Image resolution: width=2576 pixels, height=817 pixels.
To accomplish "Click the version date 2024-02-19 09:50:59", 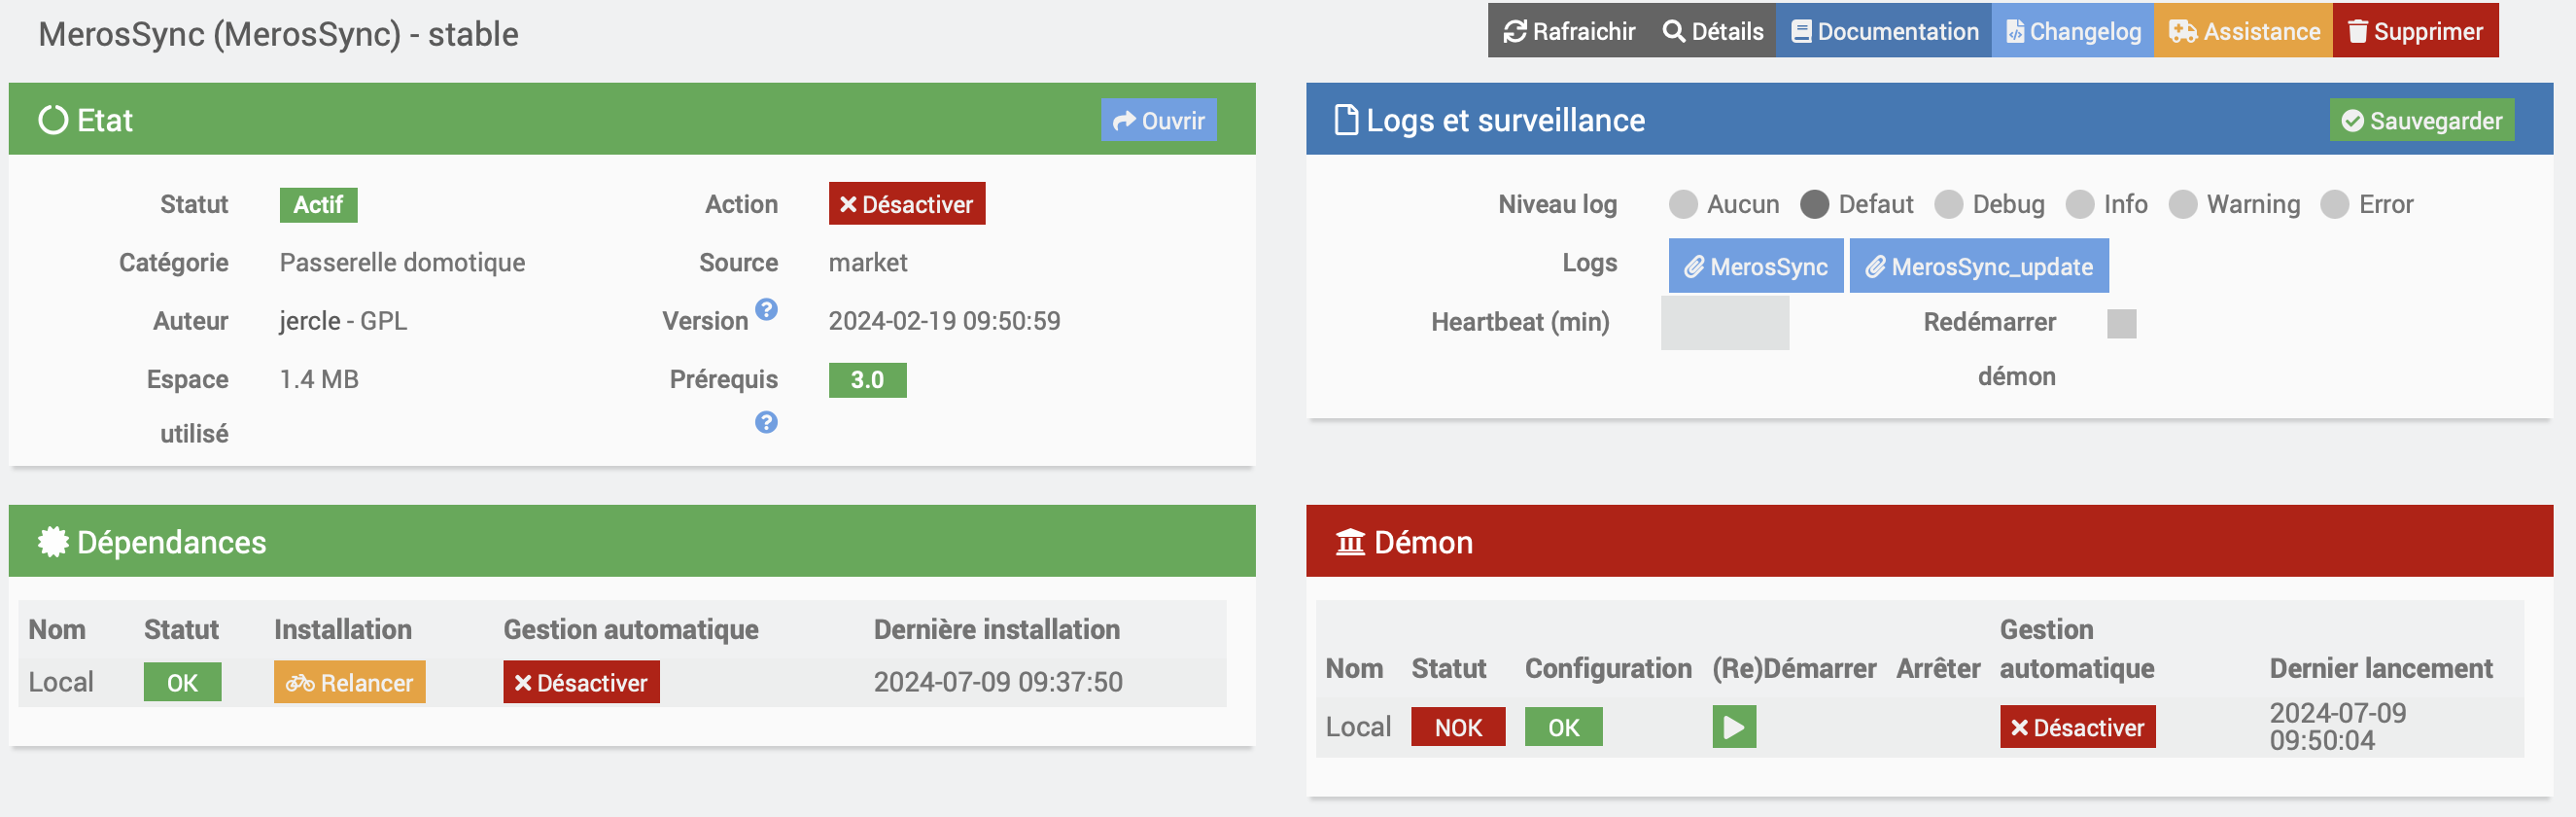I will (944, 321).
